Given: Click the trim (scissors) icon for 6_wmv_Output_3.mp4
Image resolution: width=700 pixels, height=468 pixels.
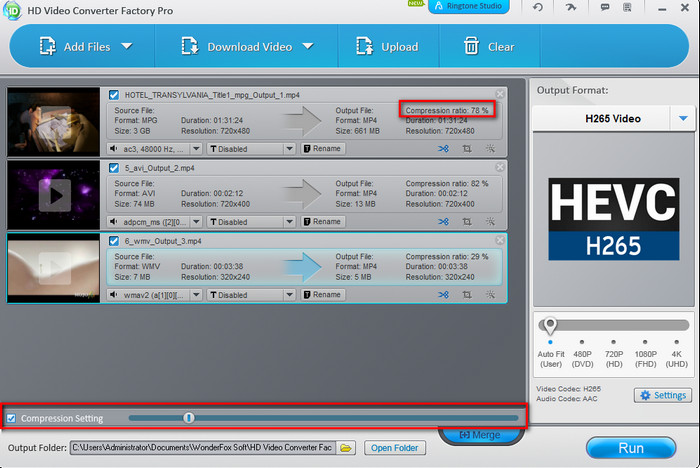Looking at the screenshot, I should pyautogui.click(x=443, y=295).
